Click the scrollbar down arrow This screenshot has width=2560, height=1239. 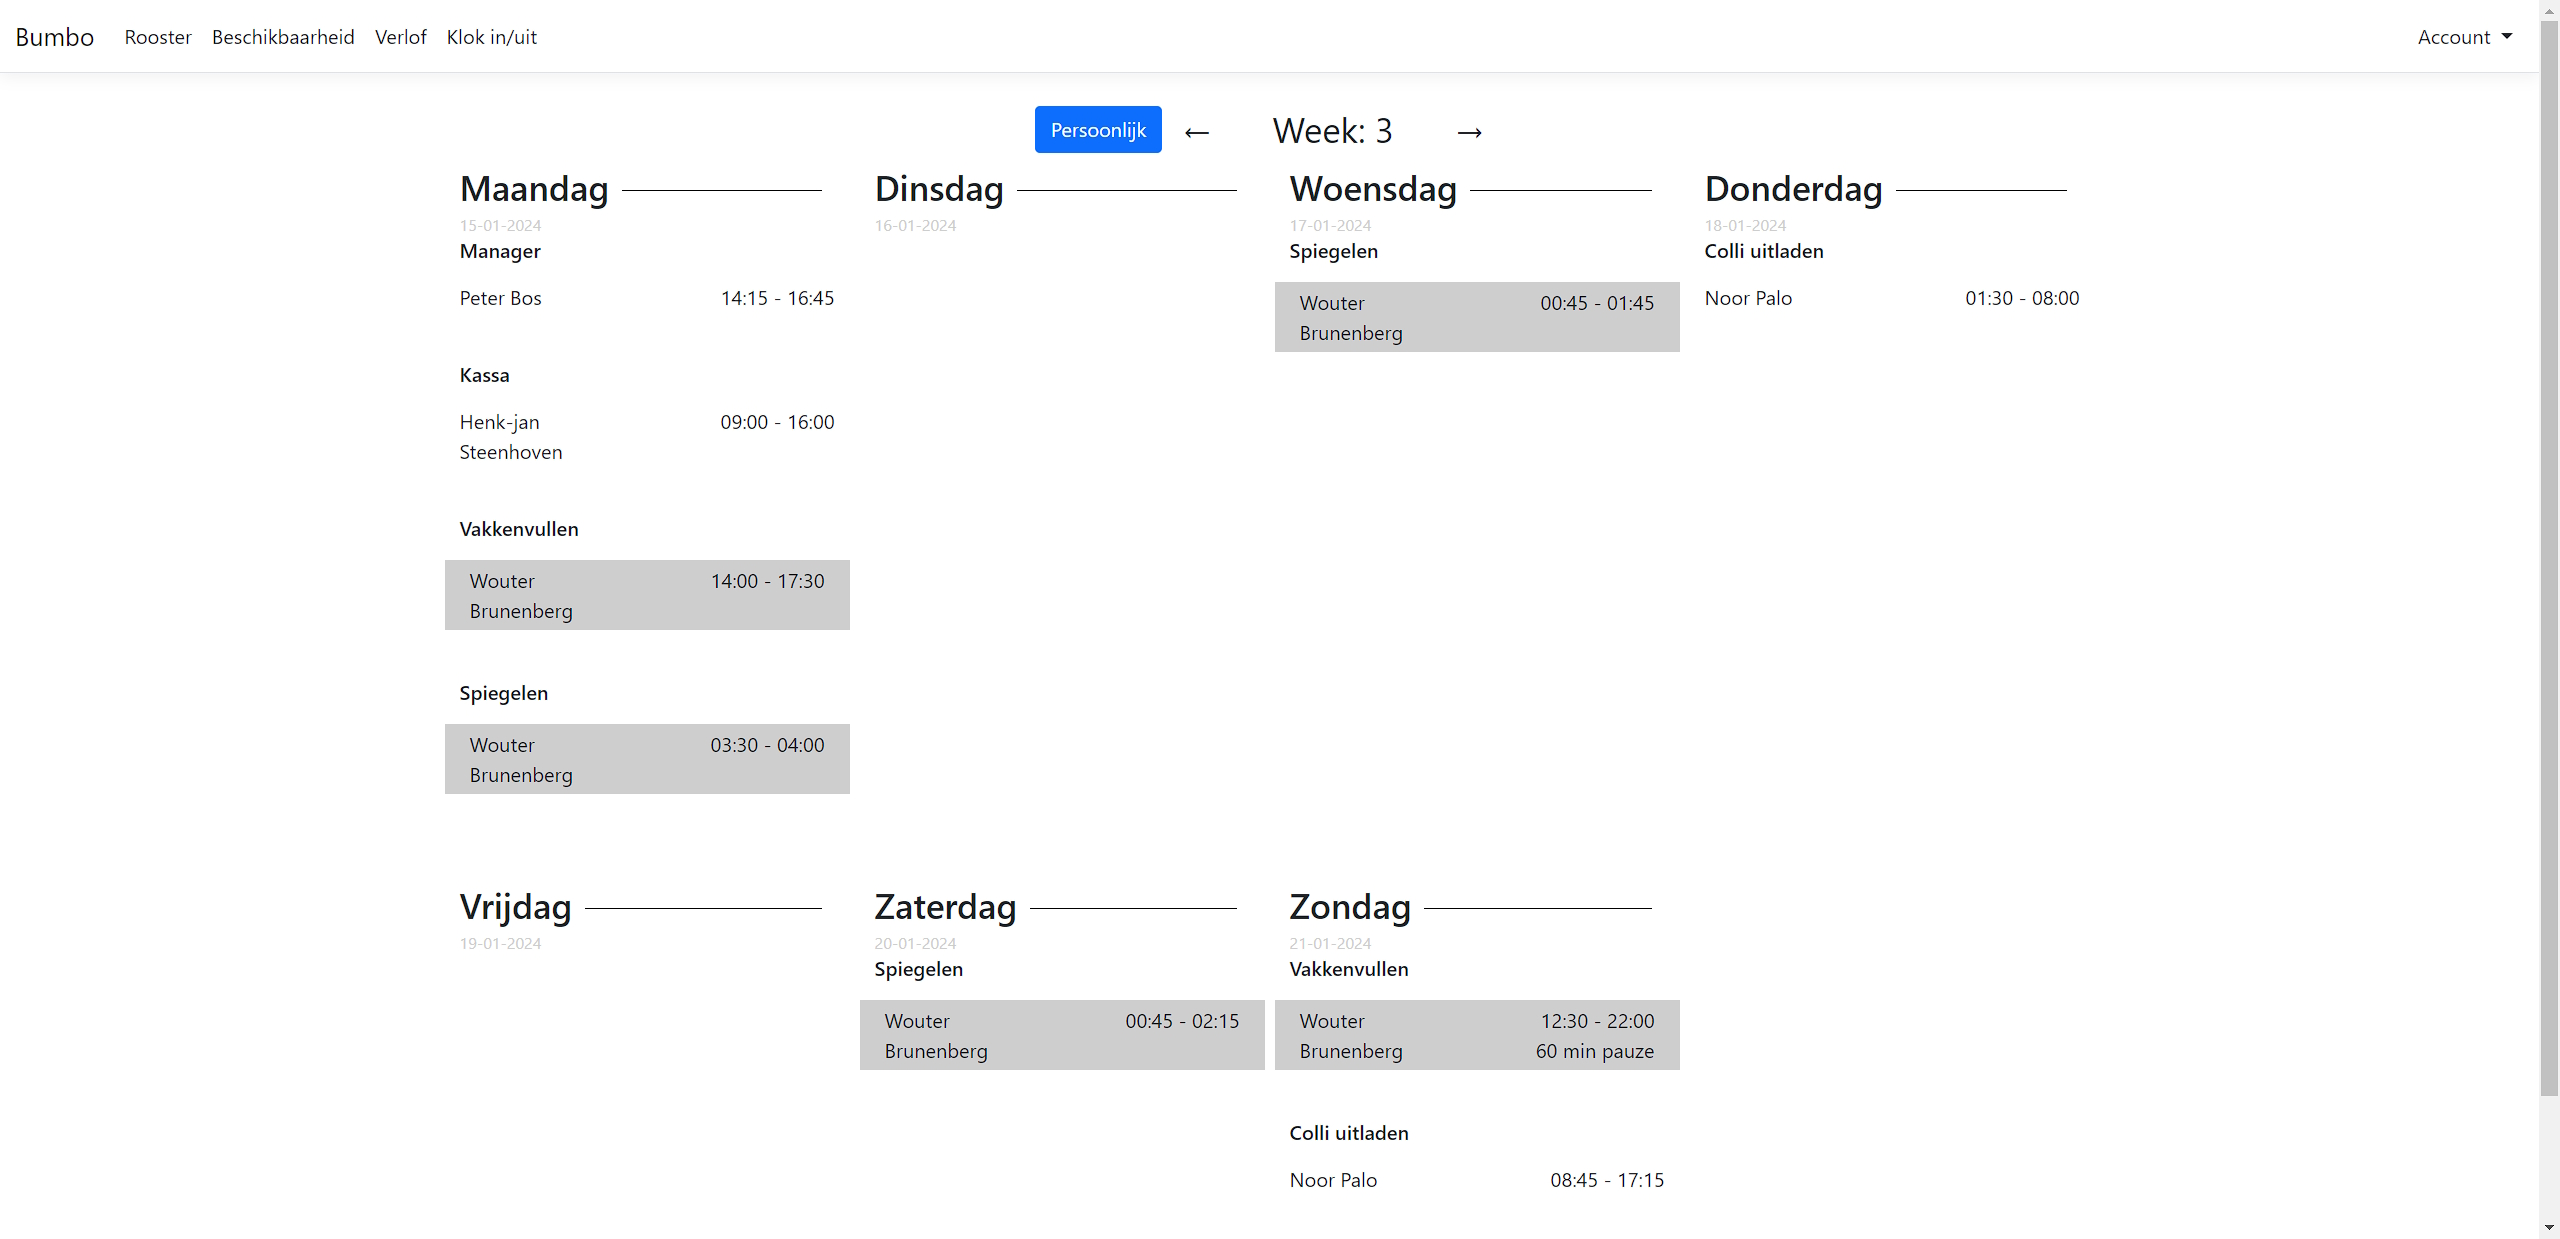(x=2549, y=1228)
